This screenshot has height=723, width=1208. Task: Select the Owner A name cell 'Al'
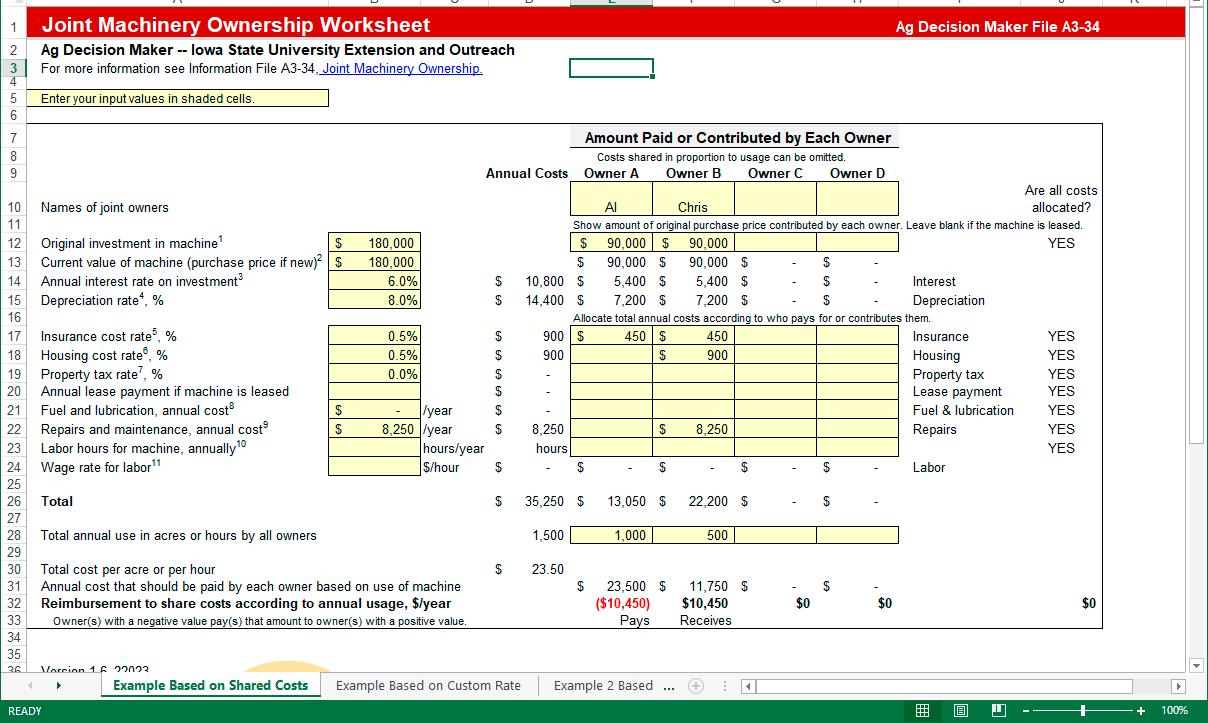point(611,199)
